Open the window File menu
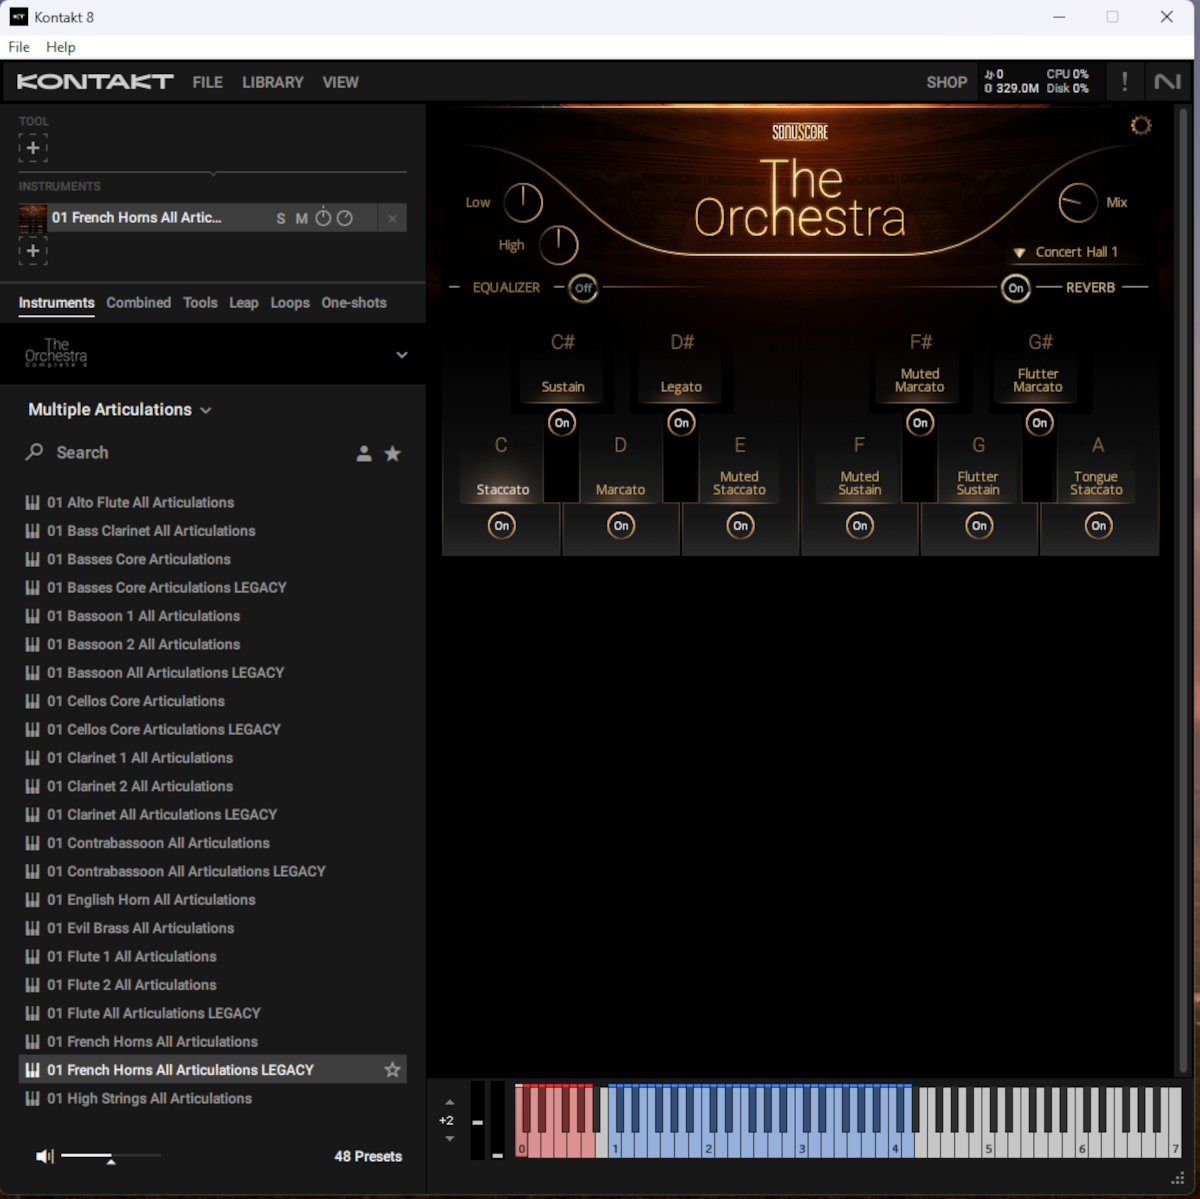 19,47
